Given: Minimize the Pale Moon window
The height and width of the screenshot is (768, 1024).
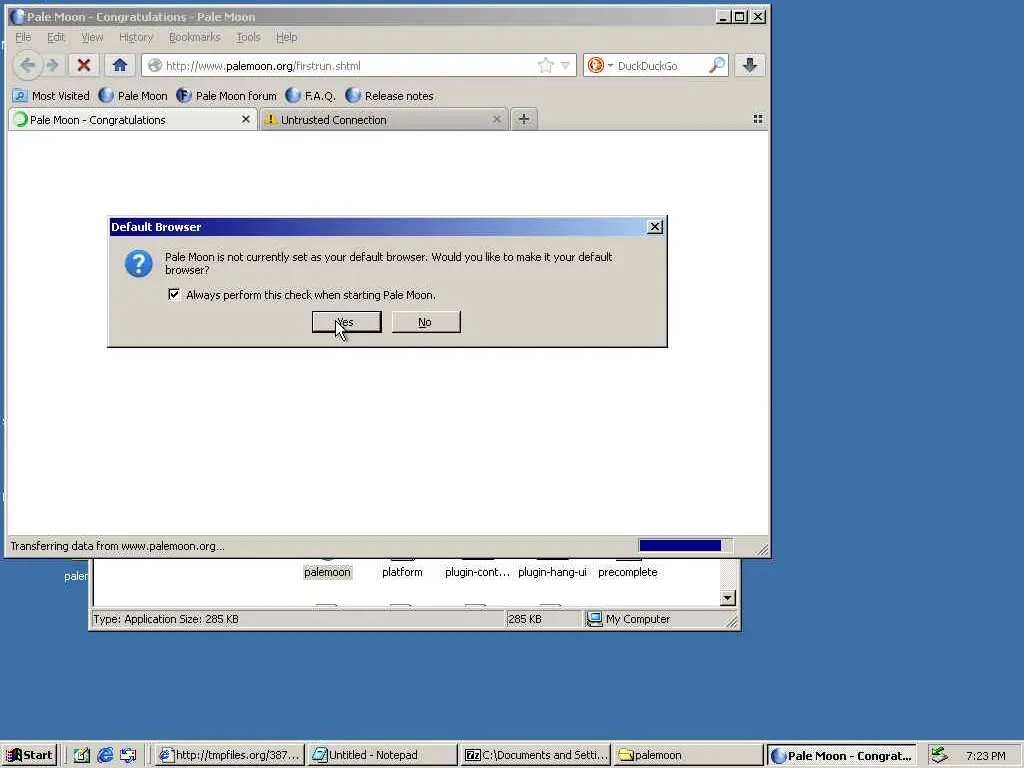Looking at the screenshot, I should (x=722, y=17).
